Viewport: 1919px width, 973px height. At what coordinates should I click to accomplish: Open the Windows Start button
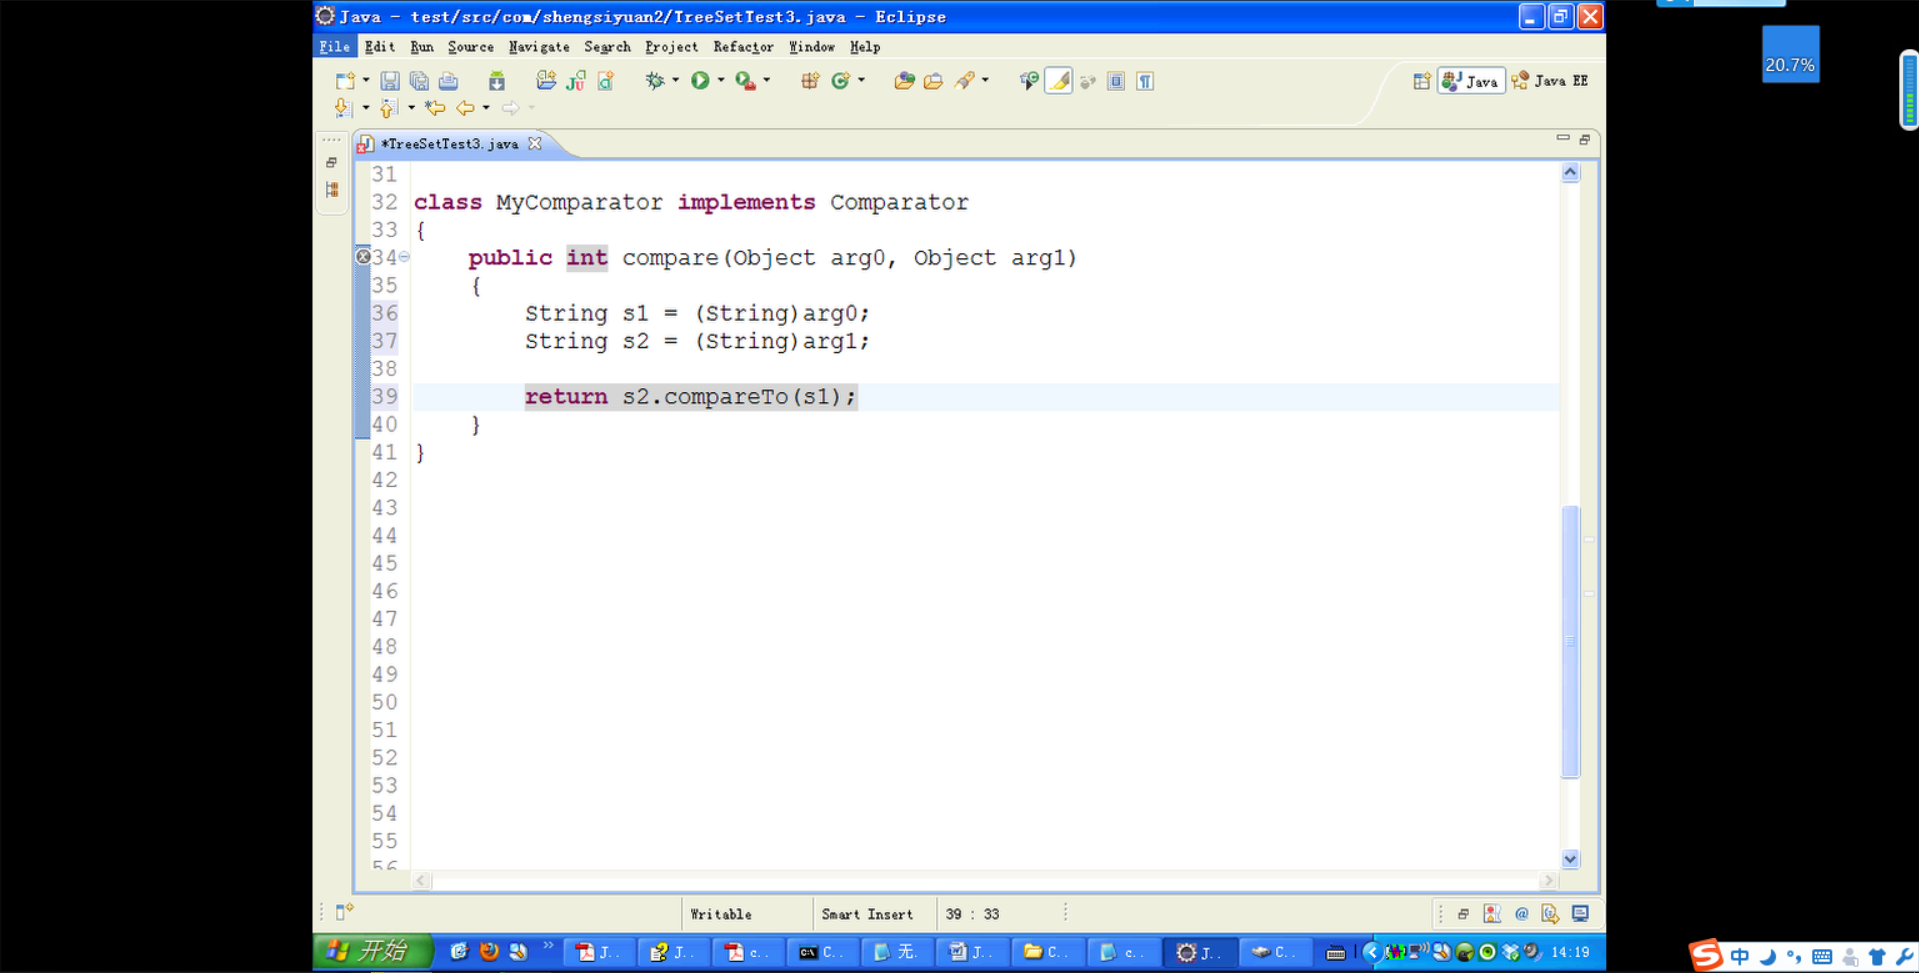coord(373,951)
